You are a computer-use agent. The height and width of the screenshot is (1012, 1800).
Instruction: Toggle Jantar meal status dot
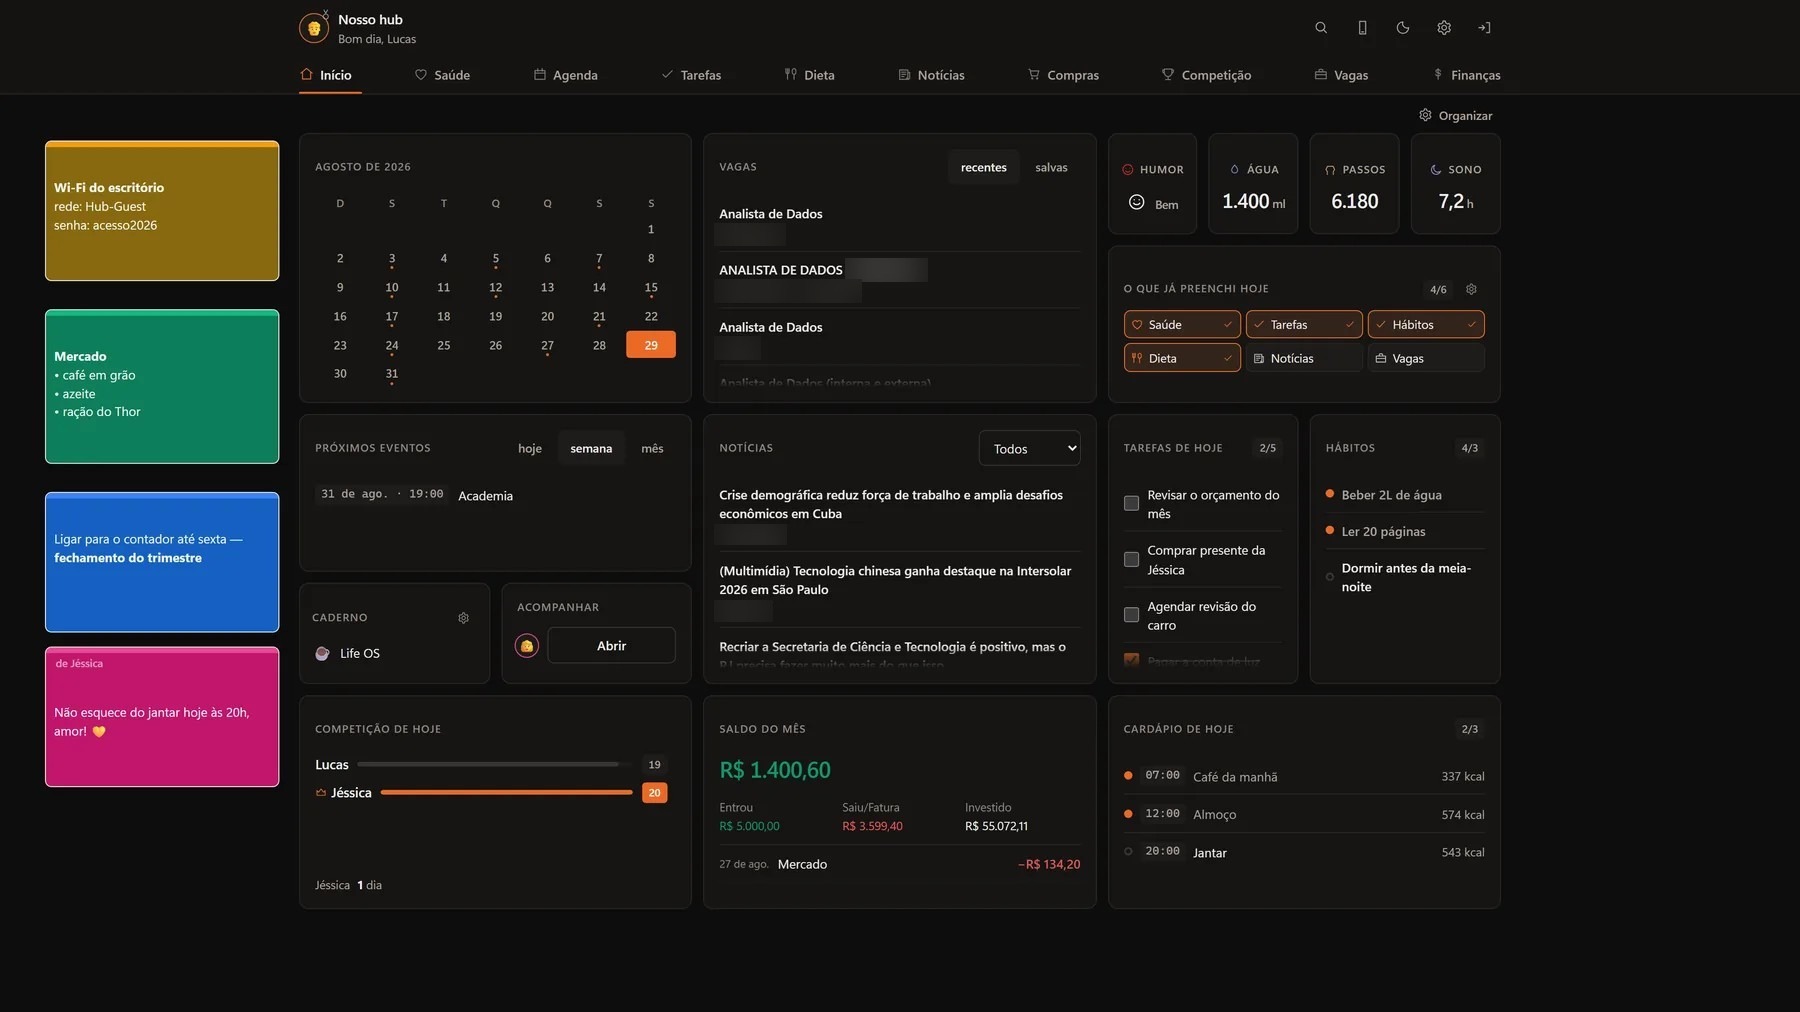point(1129,852)
